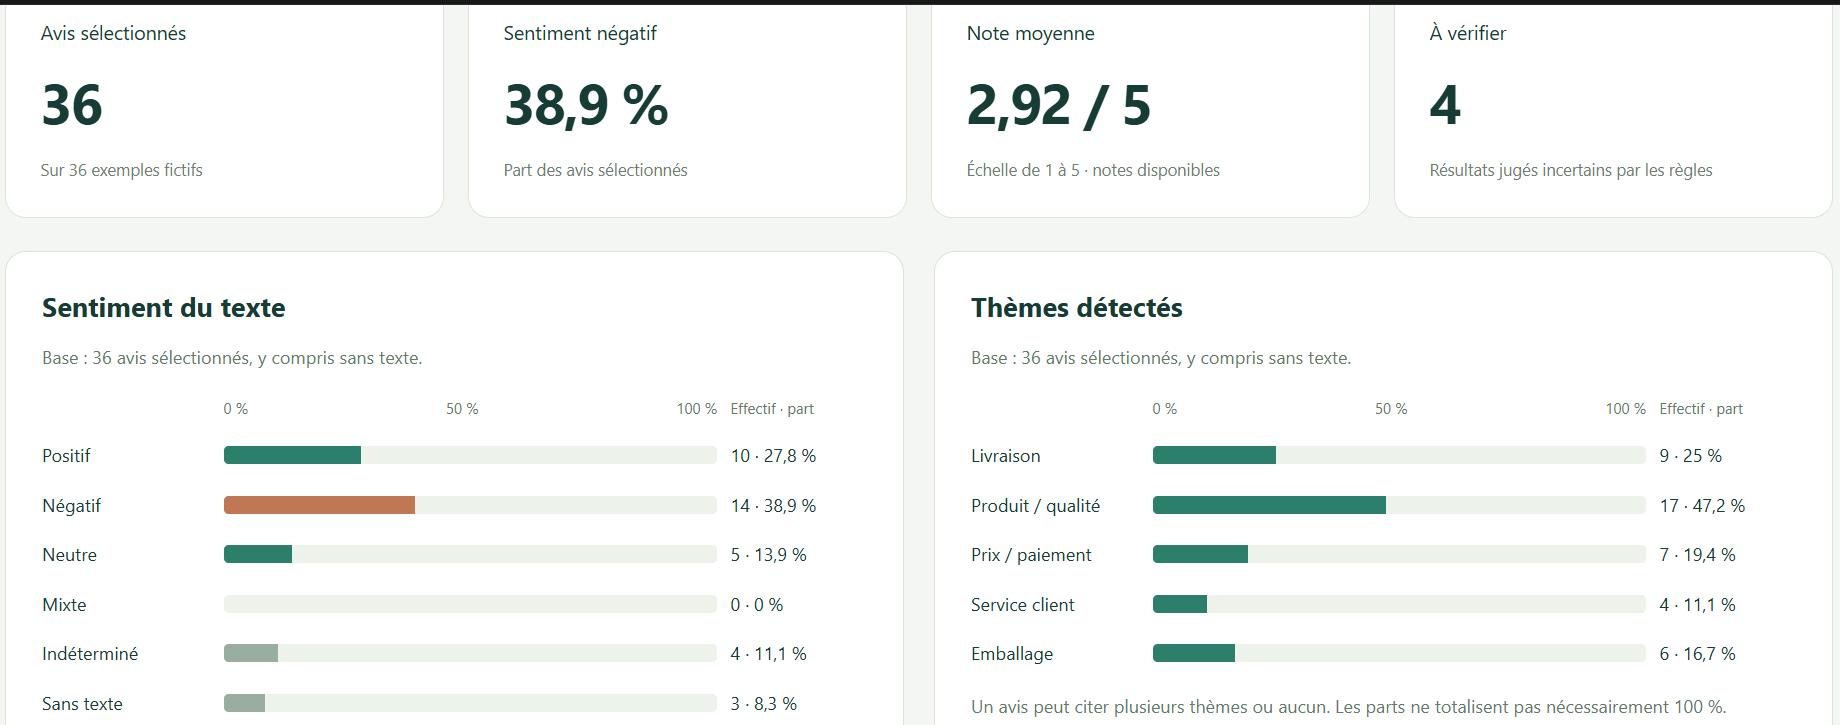This screenshot has width=1840, height=725.
Task: Click the "Neutre" row label
Action: 69,555
